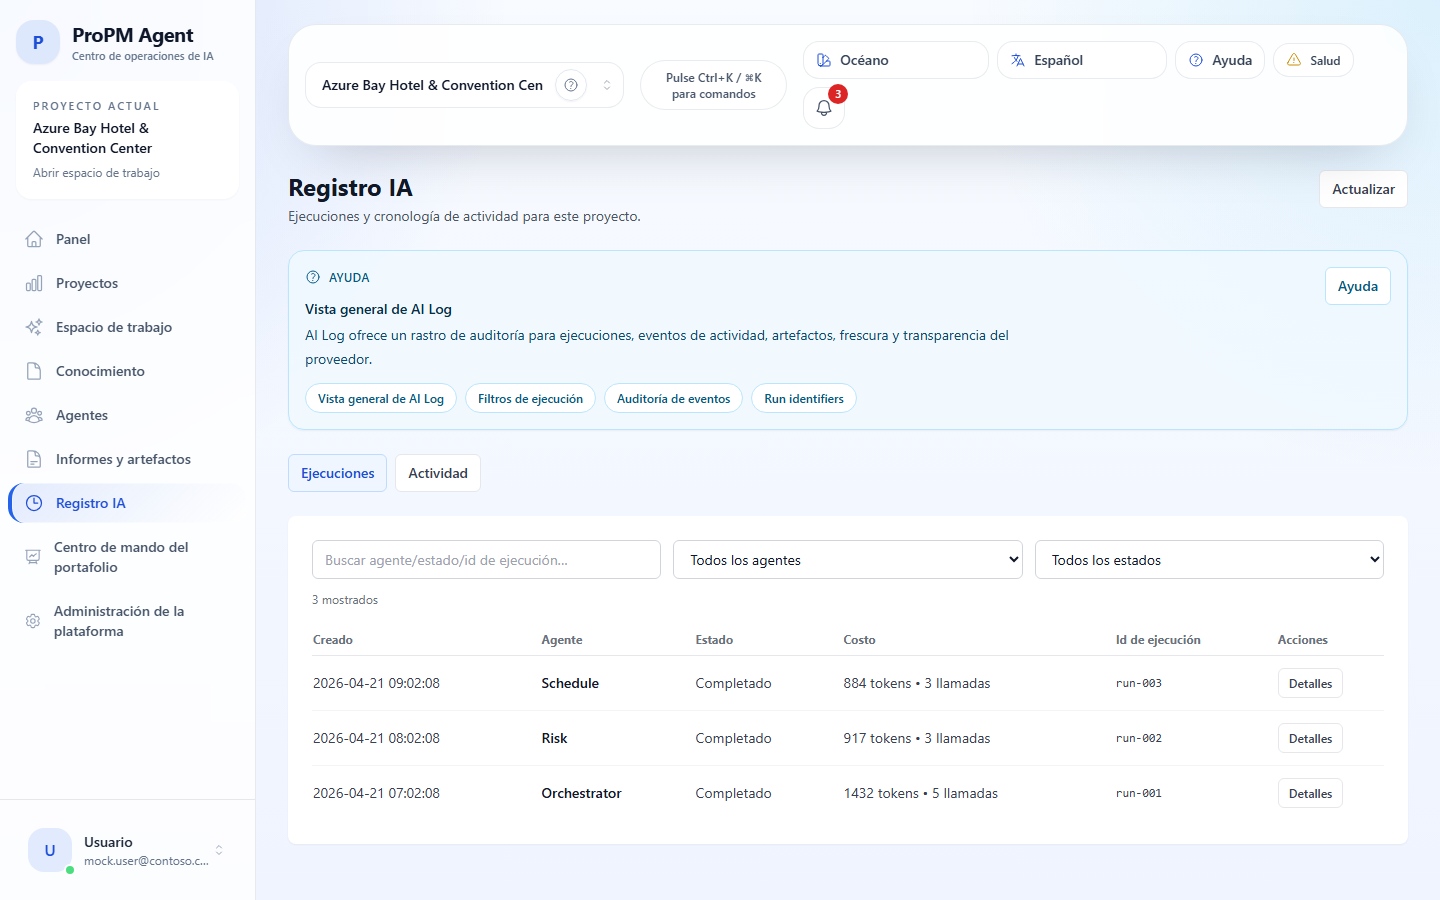Open Informes y artefactos from the sidebar

(122, 459)
